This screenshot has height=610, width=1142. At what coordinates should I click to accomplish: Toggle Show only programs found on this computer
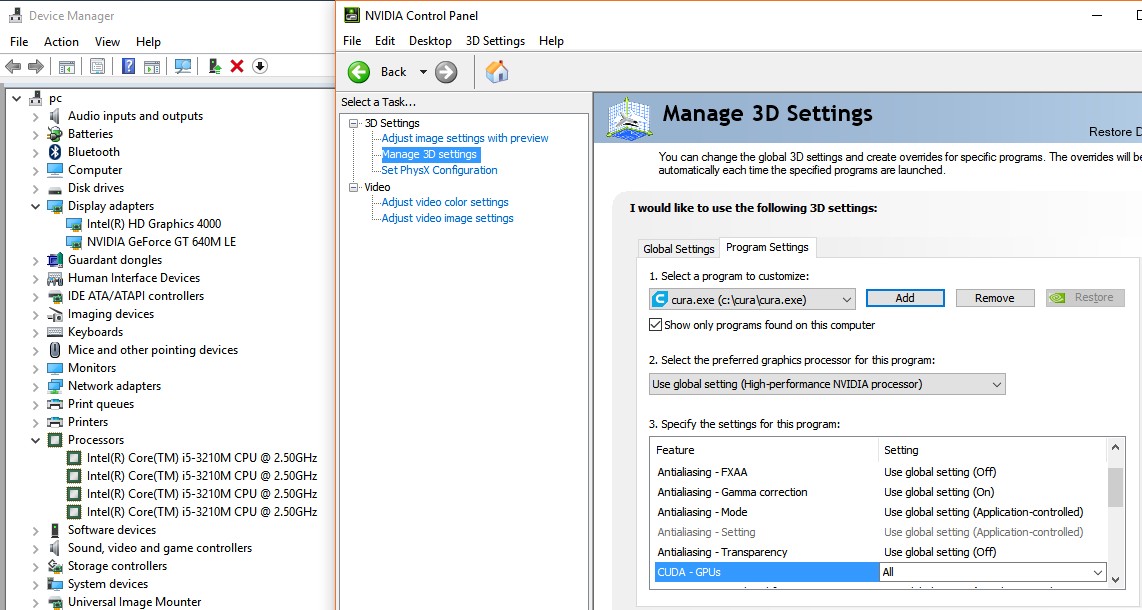coord(656,325)
